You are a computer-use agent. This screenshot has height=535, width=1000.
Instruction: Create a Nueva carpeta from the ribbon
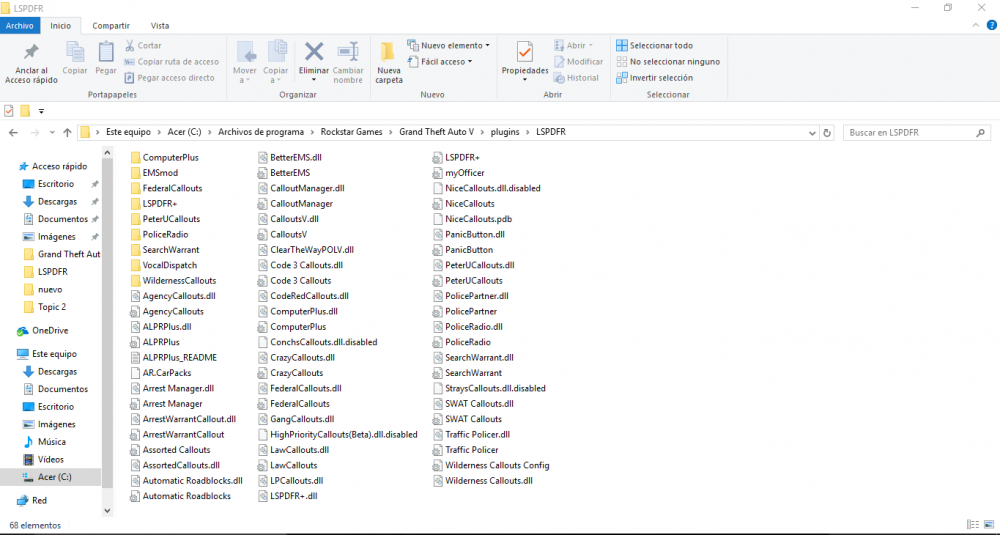click(388, 62)
